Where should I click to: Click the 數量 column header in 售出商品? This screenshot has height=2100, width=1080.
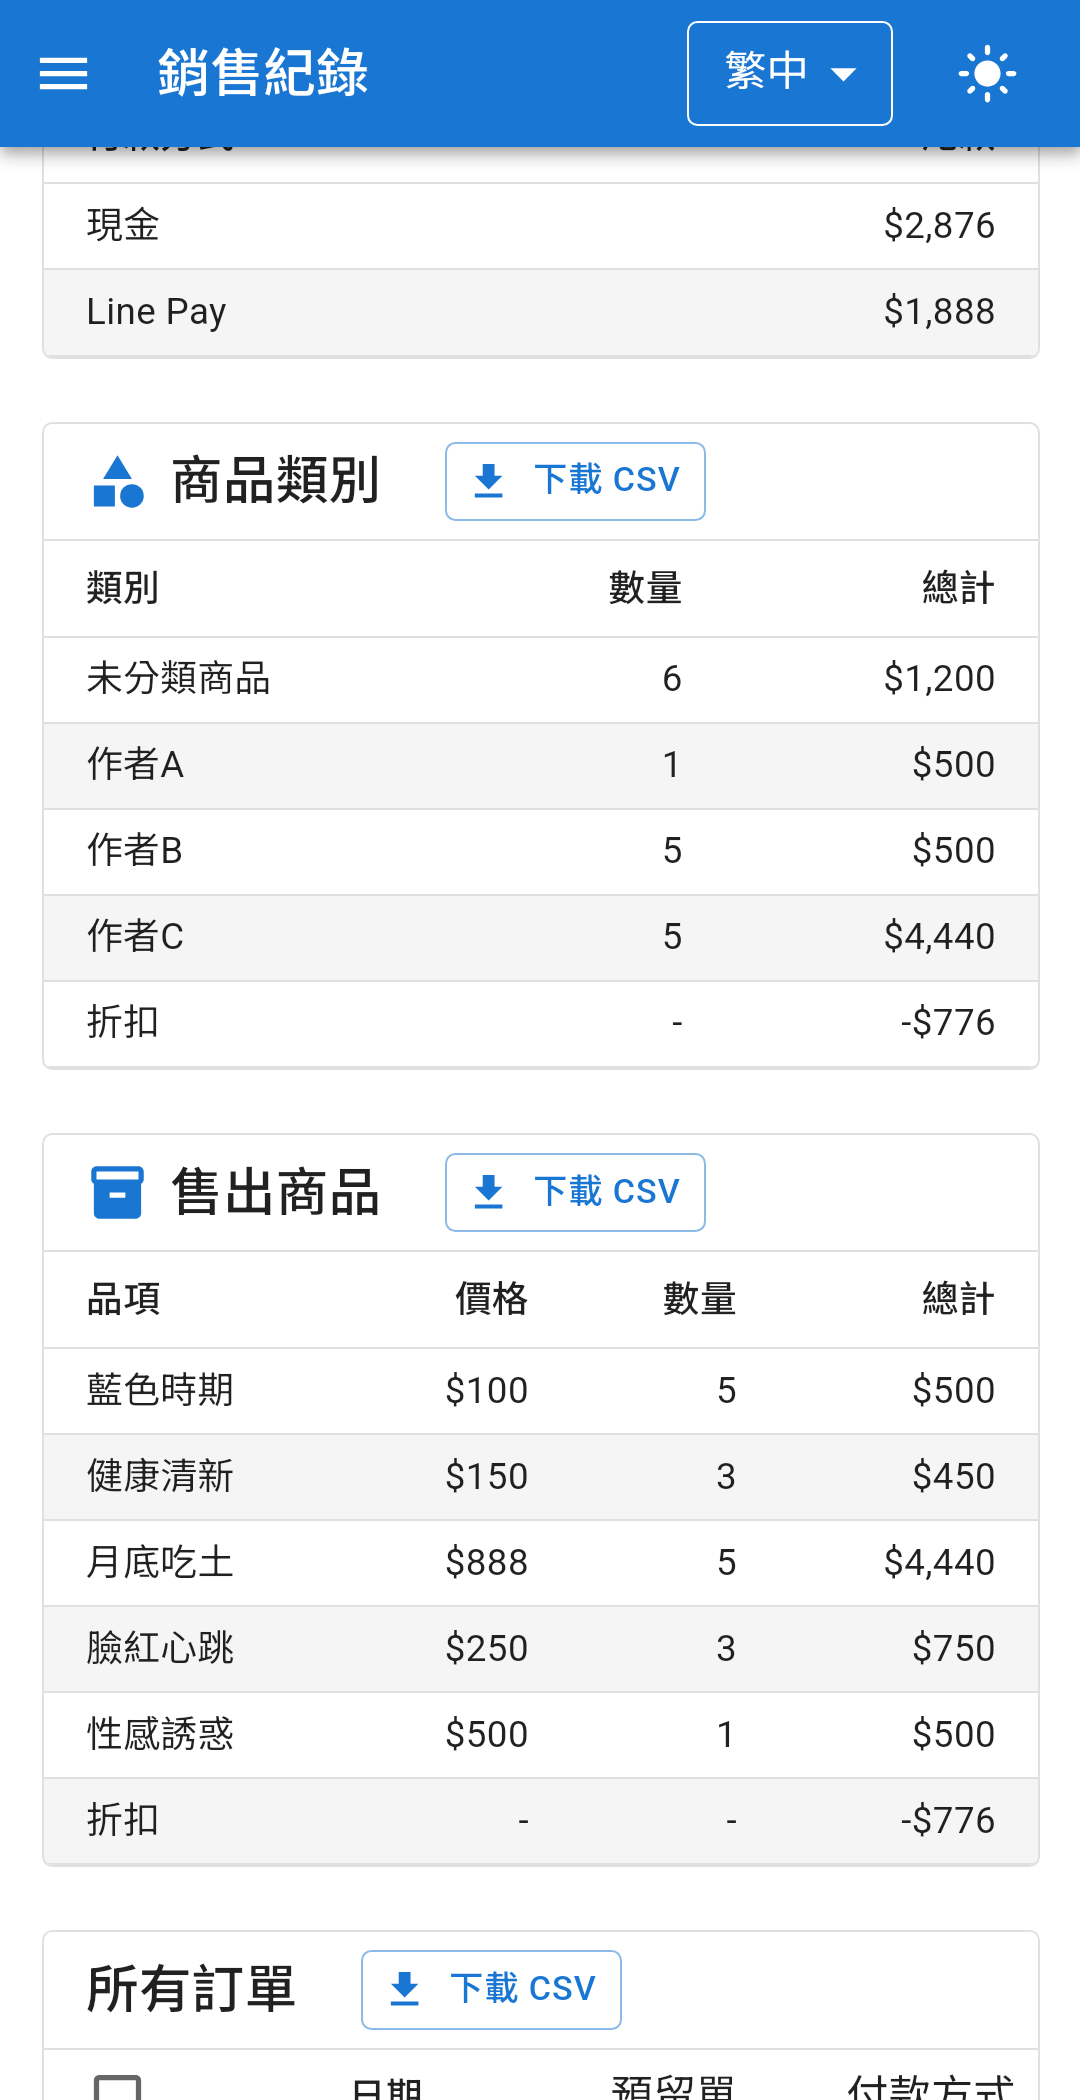tap(699, 1299)
